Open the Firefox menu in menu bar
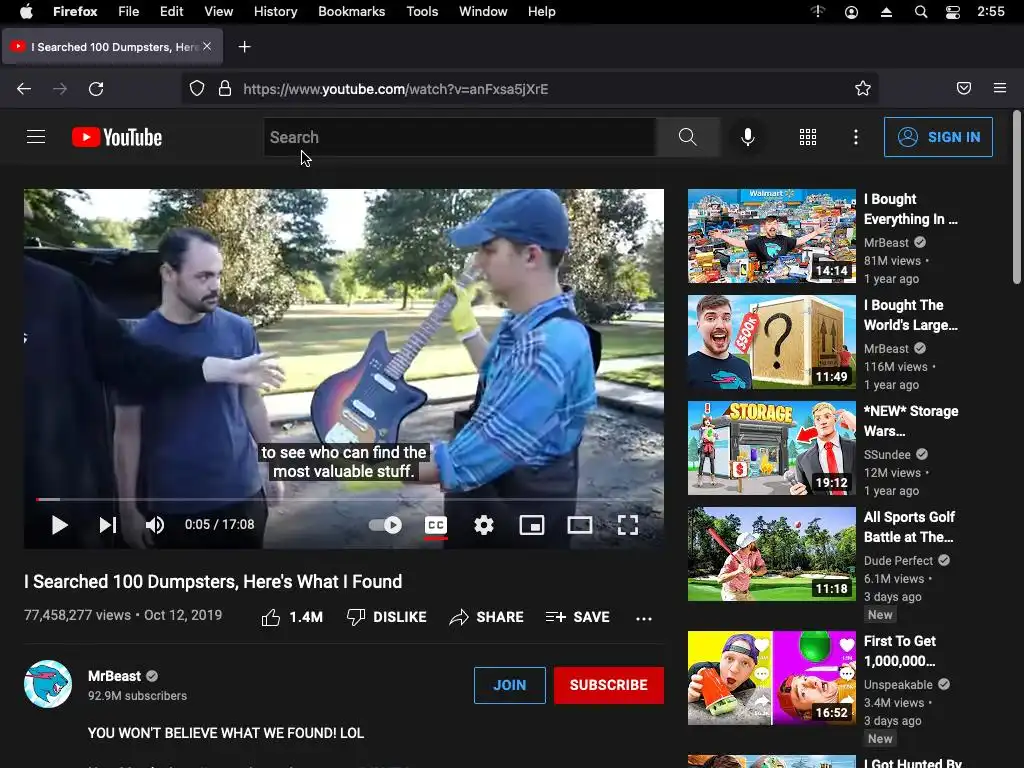Viewport: 1024px width, 768px height. coord(75,12)
